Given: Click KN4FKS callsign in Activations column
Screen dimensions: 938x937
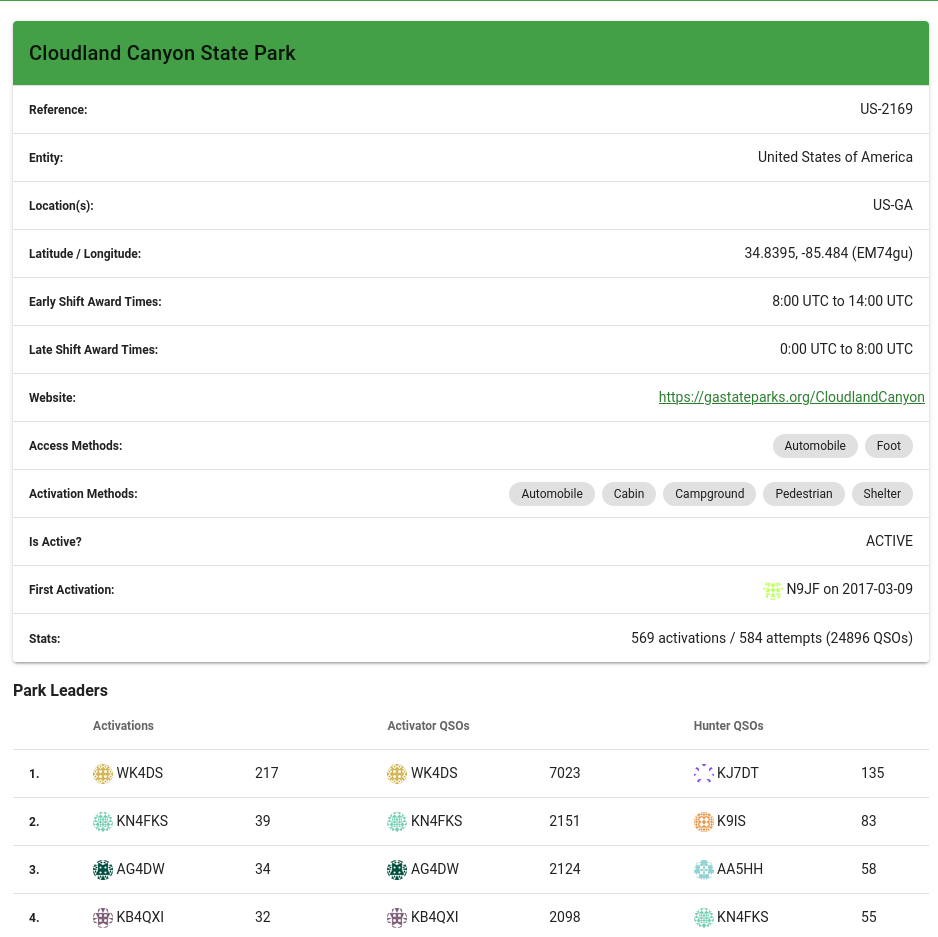Looking at the screenshot, I should 142,821.
